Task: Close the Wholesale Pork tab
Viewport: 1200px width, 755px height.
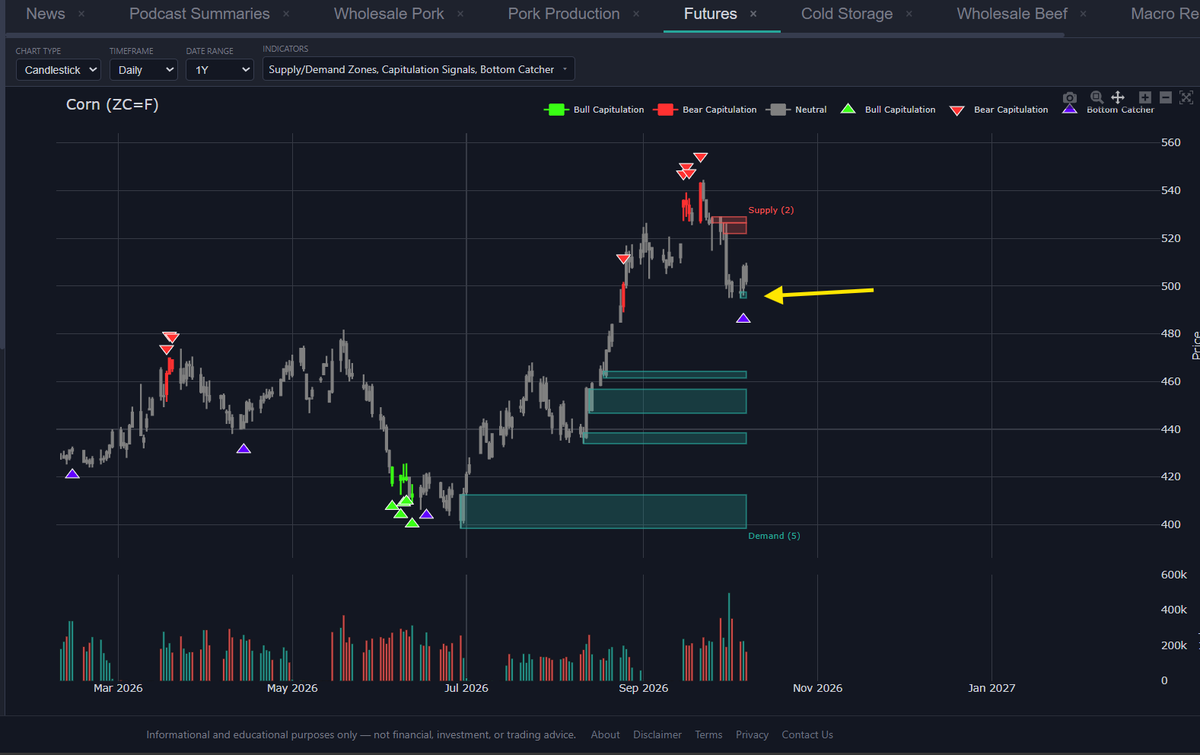Action: tap(460, 15)
